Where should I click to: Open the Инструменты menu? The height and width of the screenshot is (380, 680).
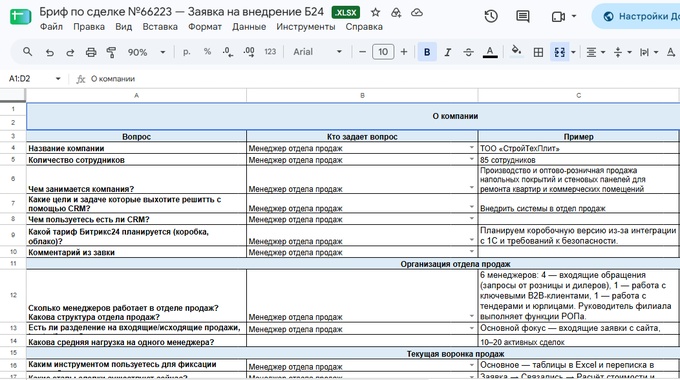306,27
